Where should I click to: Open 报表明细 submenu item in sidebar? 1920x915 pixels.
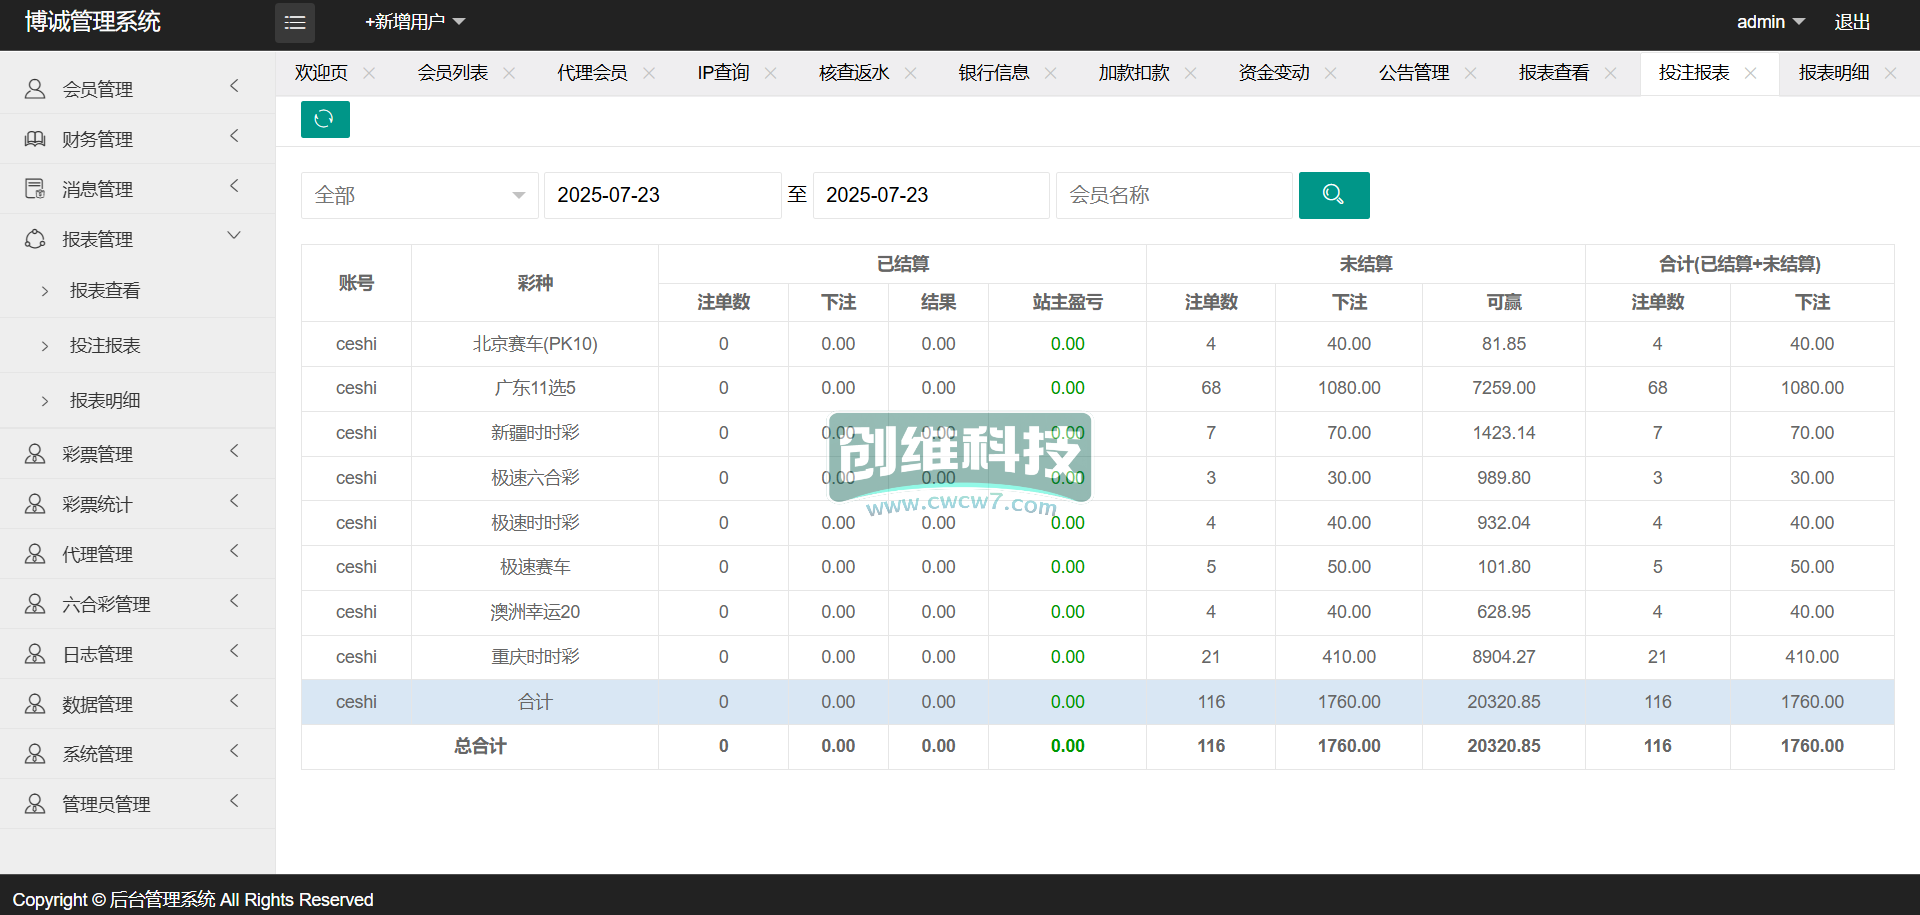[105, 401]
